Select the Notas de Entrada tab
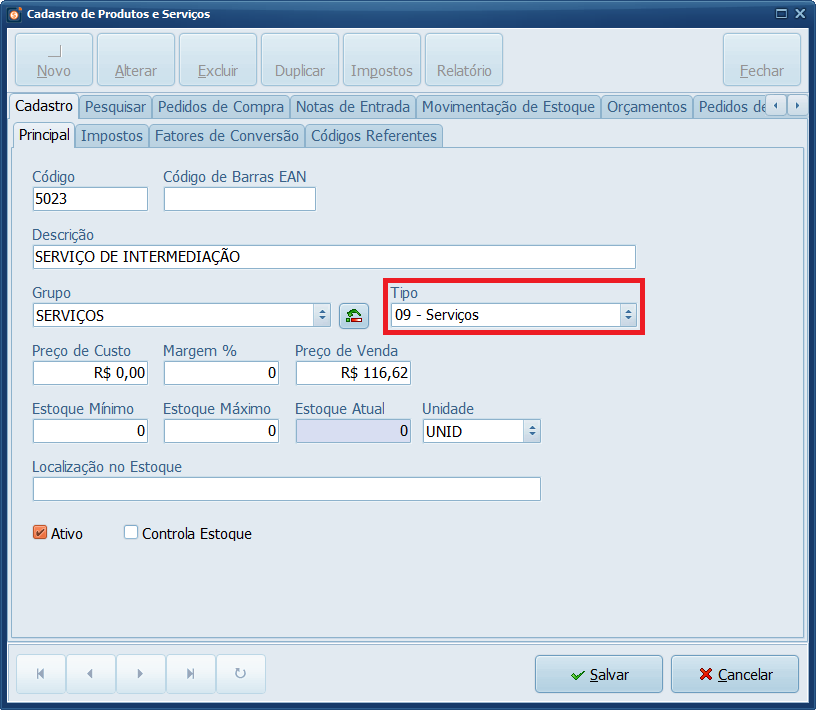The image size is (816, 710). 353,107
